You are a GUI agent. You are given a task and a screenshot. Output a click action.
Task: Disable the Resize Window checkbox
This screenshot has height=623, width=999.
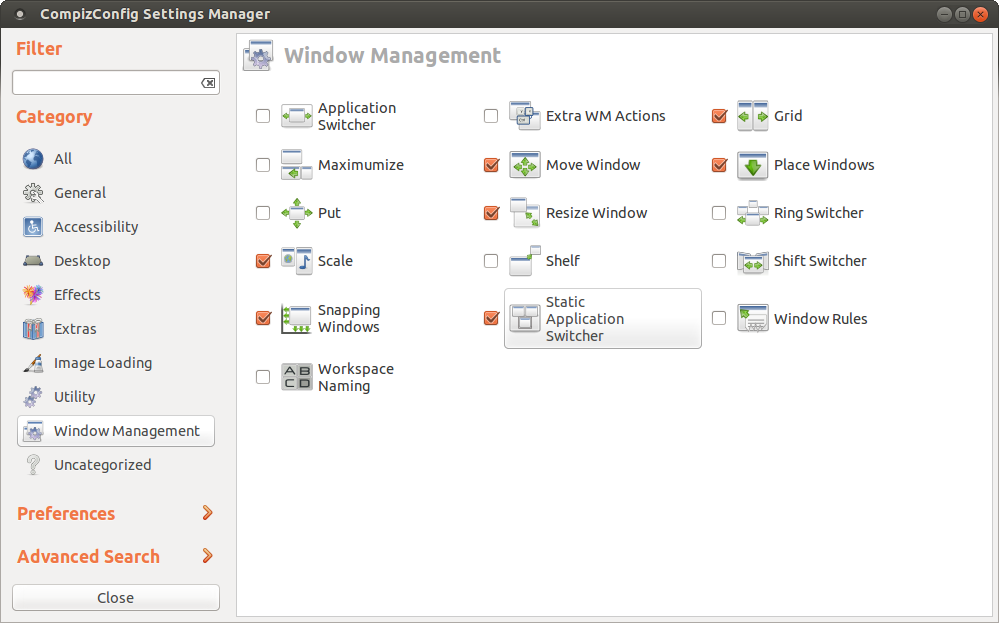pos(491,213)
